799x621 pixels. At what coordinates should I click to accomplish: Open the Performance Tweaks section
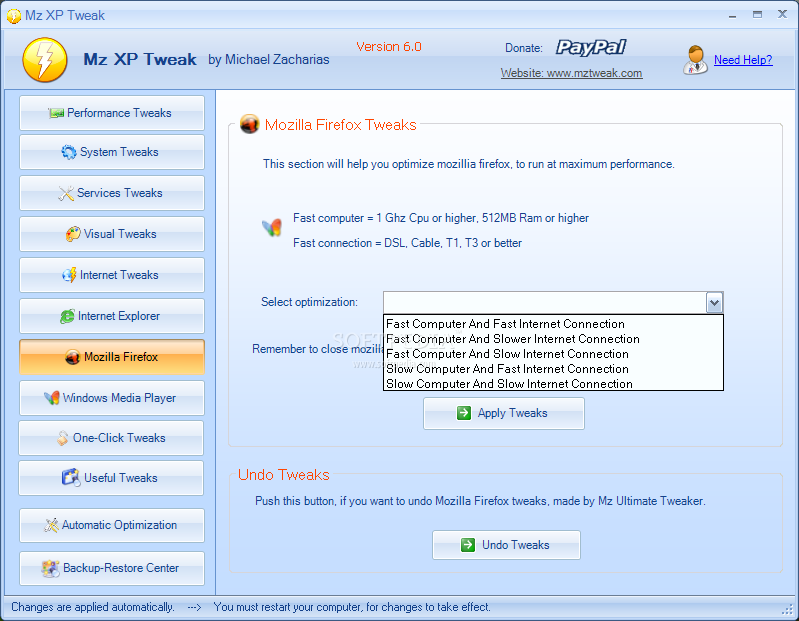tap(112, 113)
